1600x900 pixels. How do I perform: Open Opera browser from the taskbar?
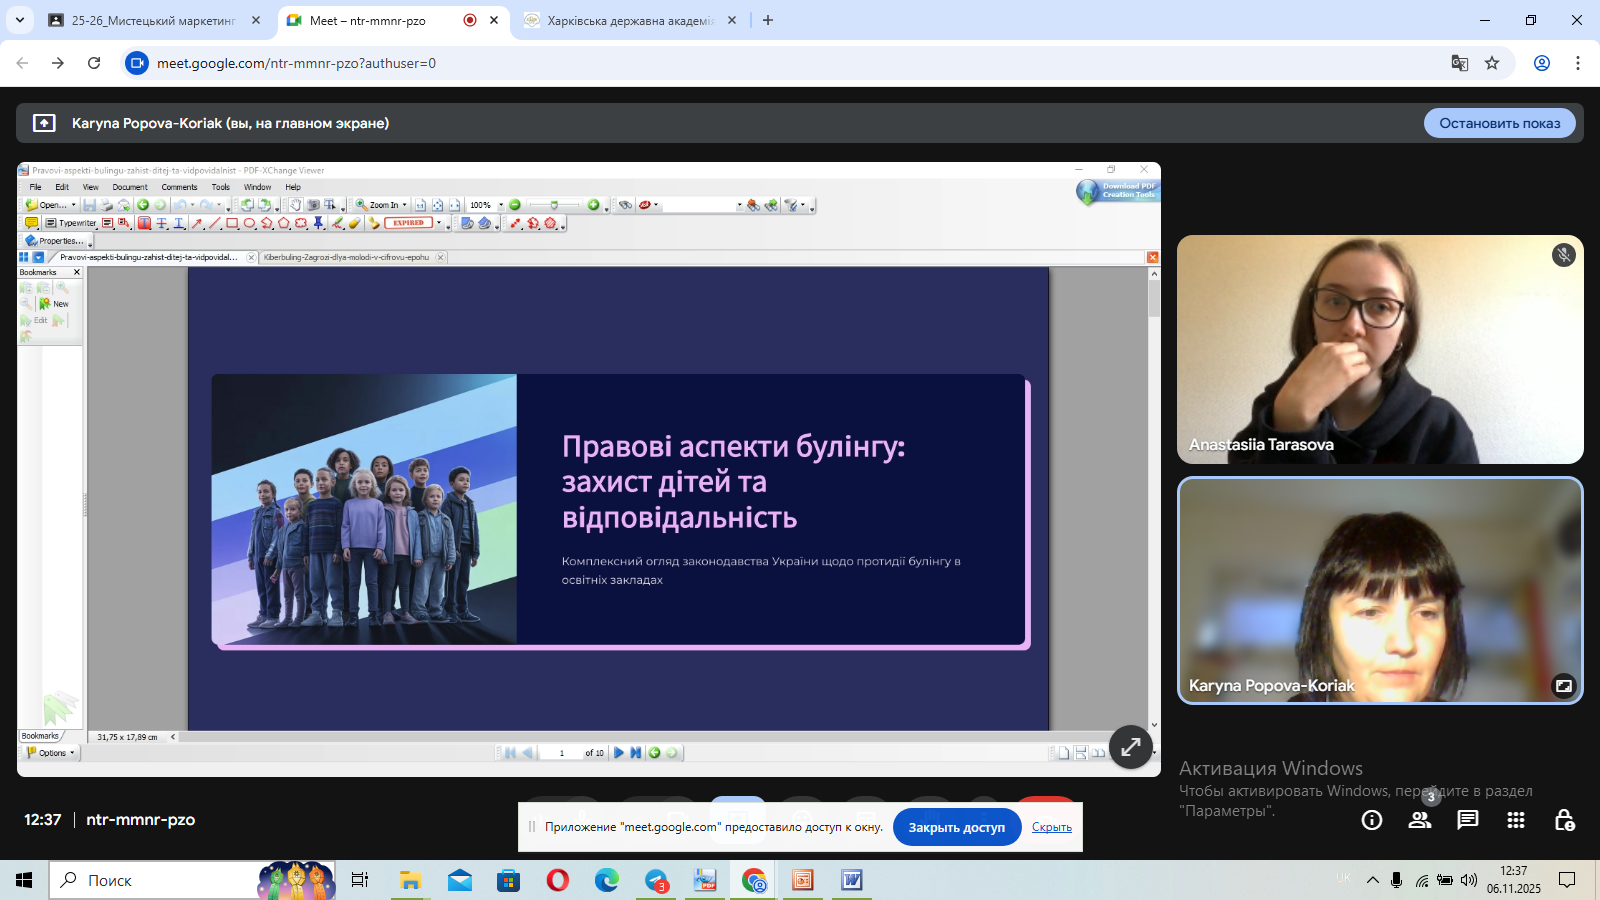pyautogui.click(x=558, y=880)
